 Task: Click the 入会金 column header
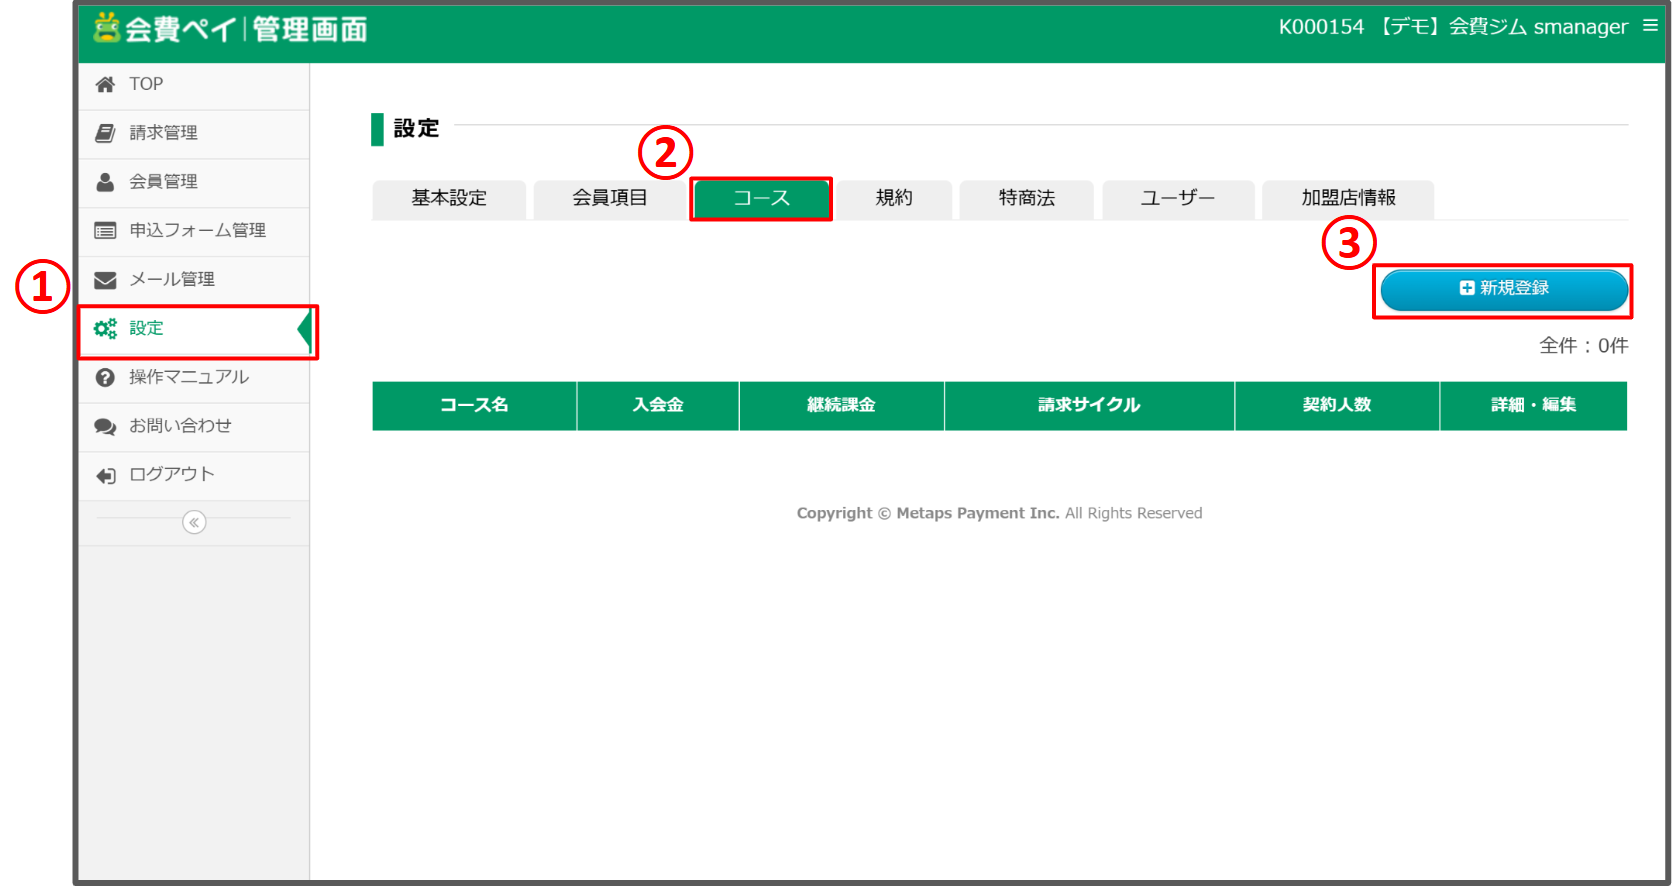[x=658, y=406]
